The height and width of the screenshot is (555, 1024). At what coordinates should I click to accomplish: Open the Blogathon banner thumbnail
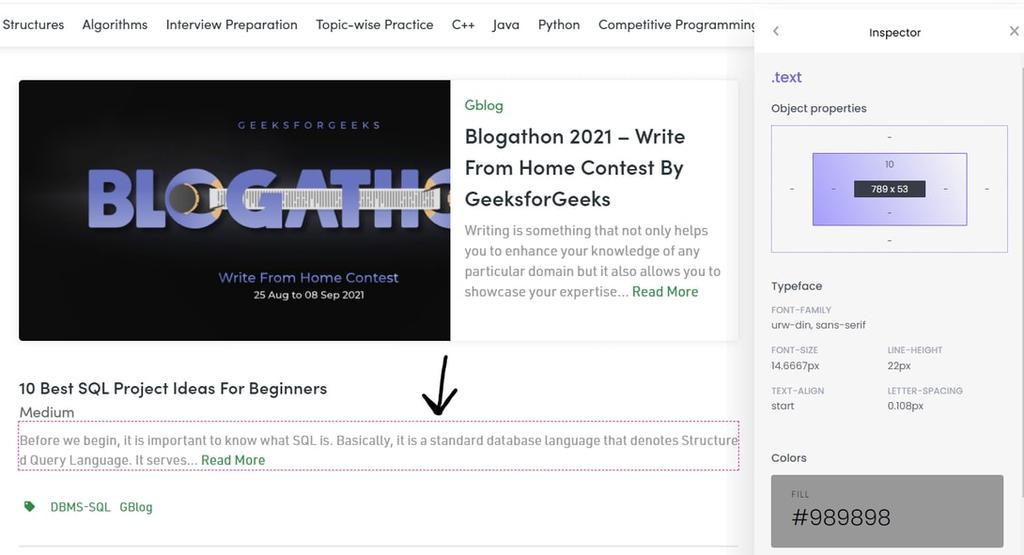click(234, 210)
